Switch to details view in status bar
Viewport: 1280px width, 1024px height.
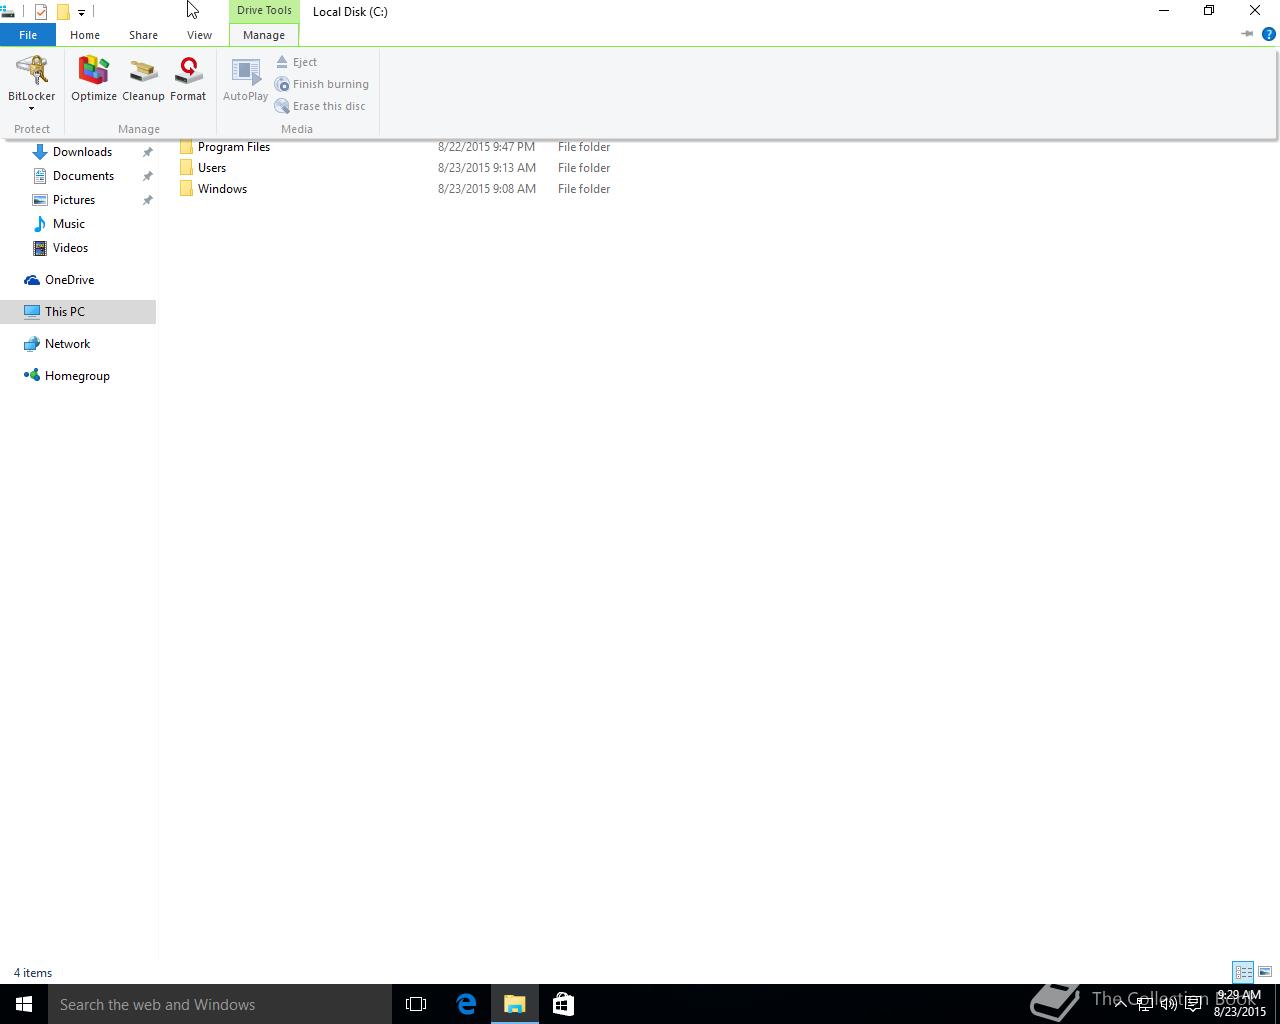pos(1243,972)
